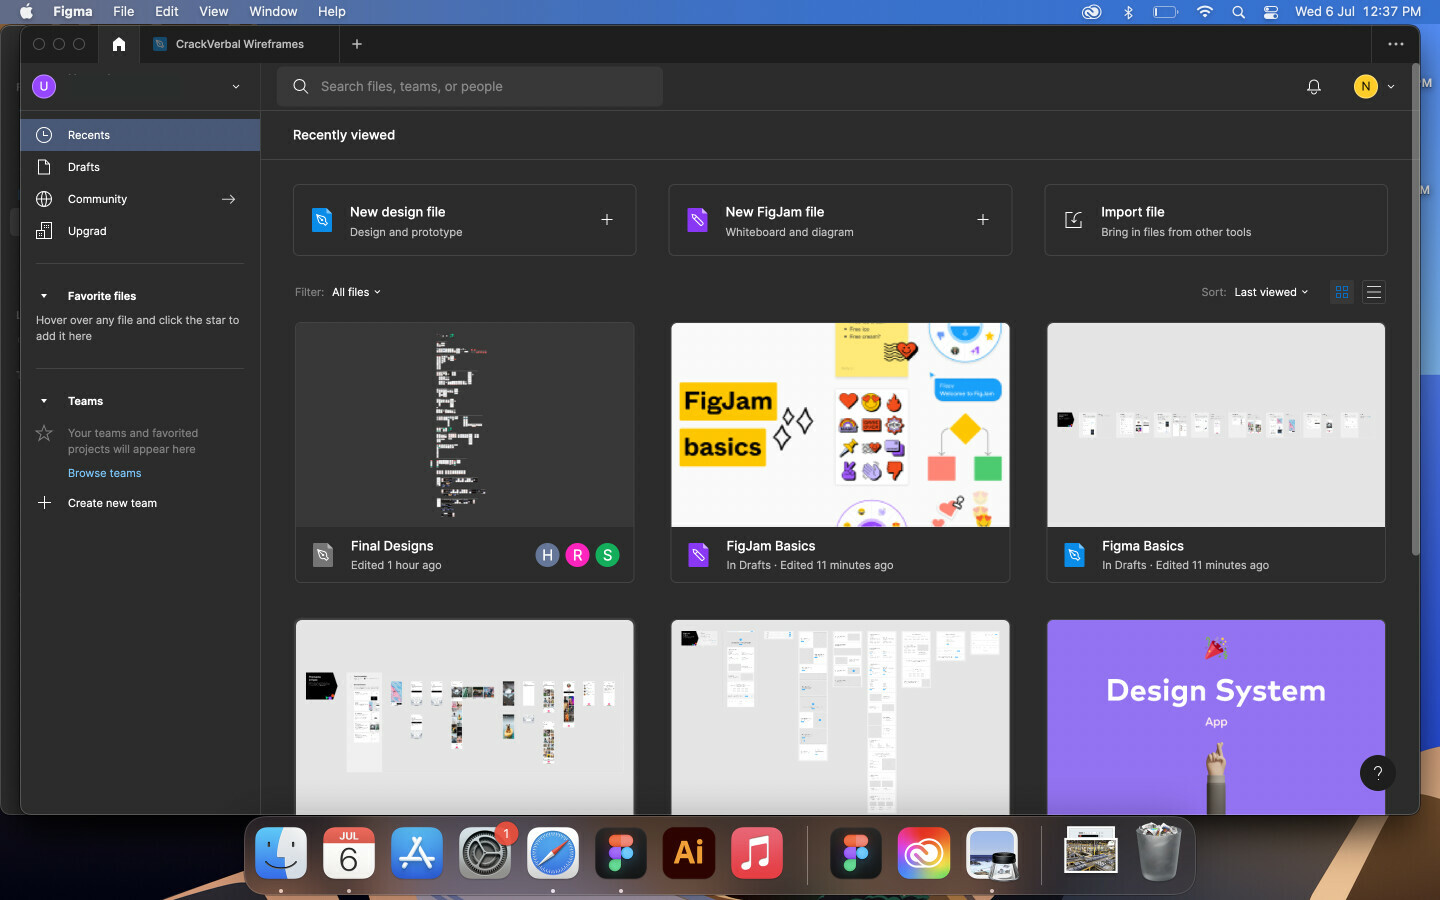Viewport: 1440px width, 900px height.
Task: Click the purple New FigJam file icon
Action: pos(698,220)
